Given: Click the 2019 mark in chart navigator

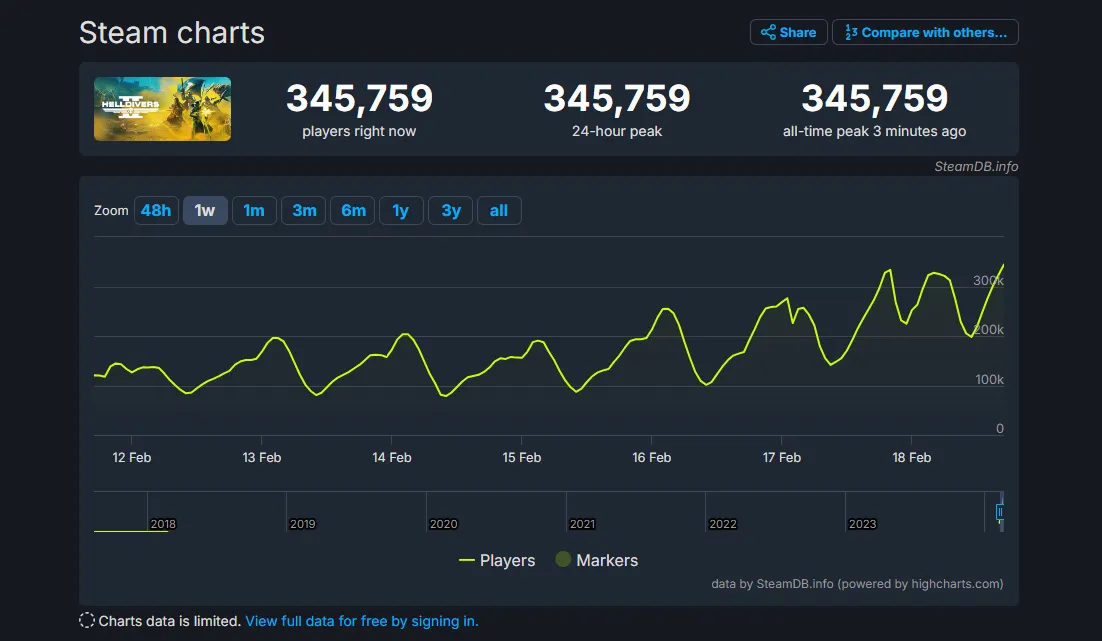Looking at the screenshot, I should tap(303, 524).
